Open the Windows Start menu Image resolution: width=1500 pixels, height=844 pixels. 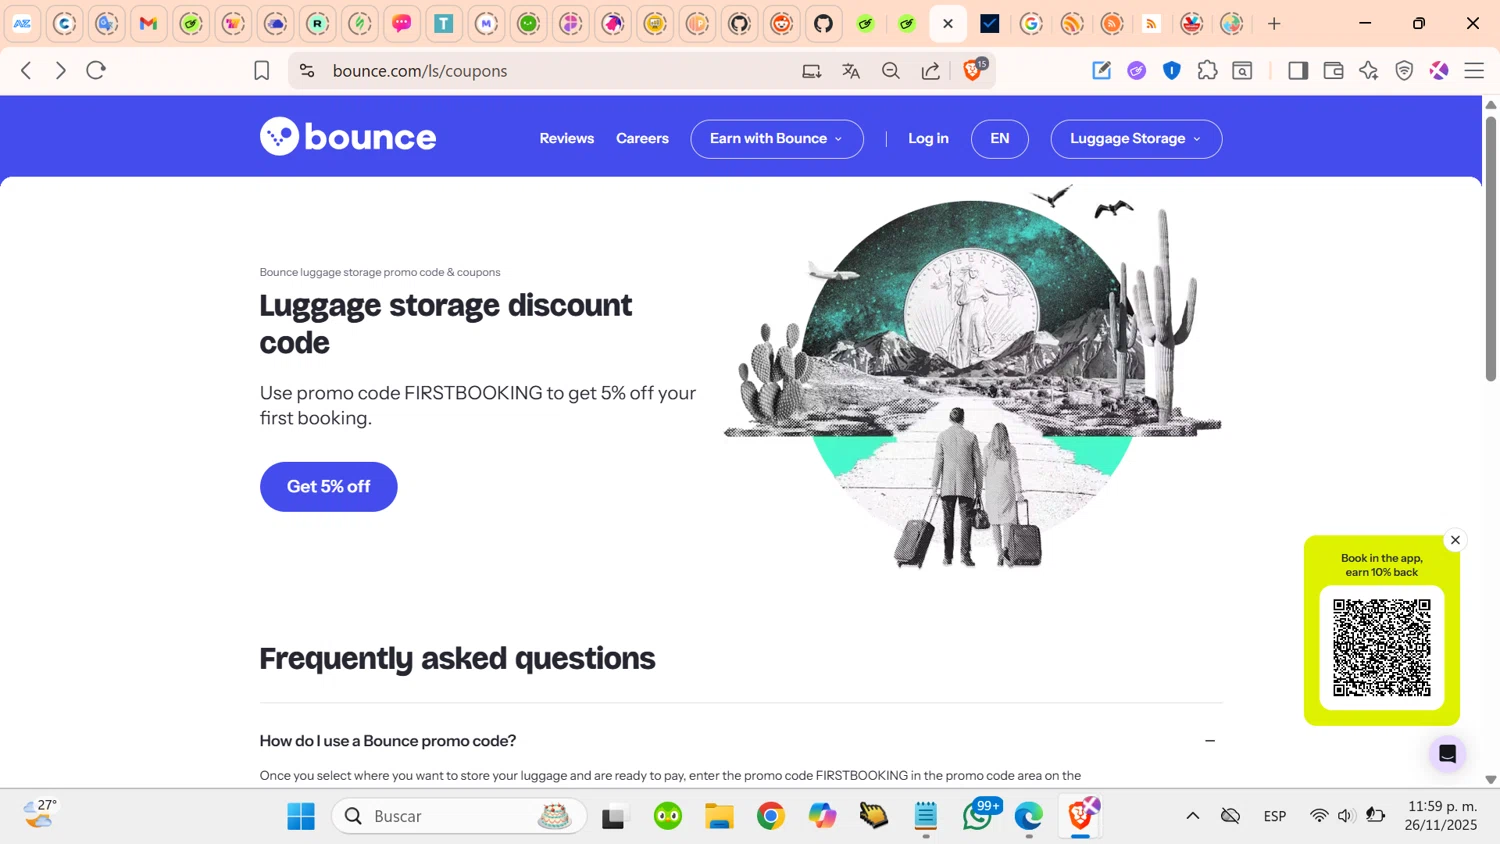(x=301, y=816)
